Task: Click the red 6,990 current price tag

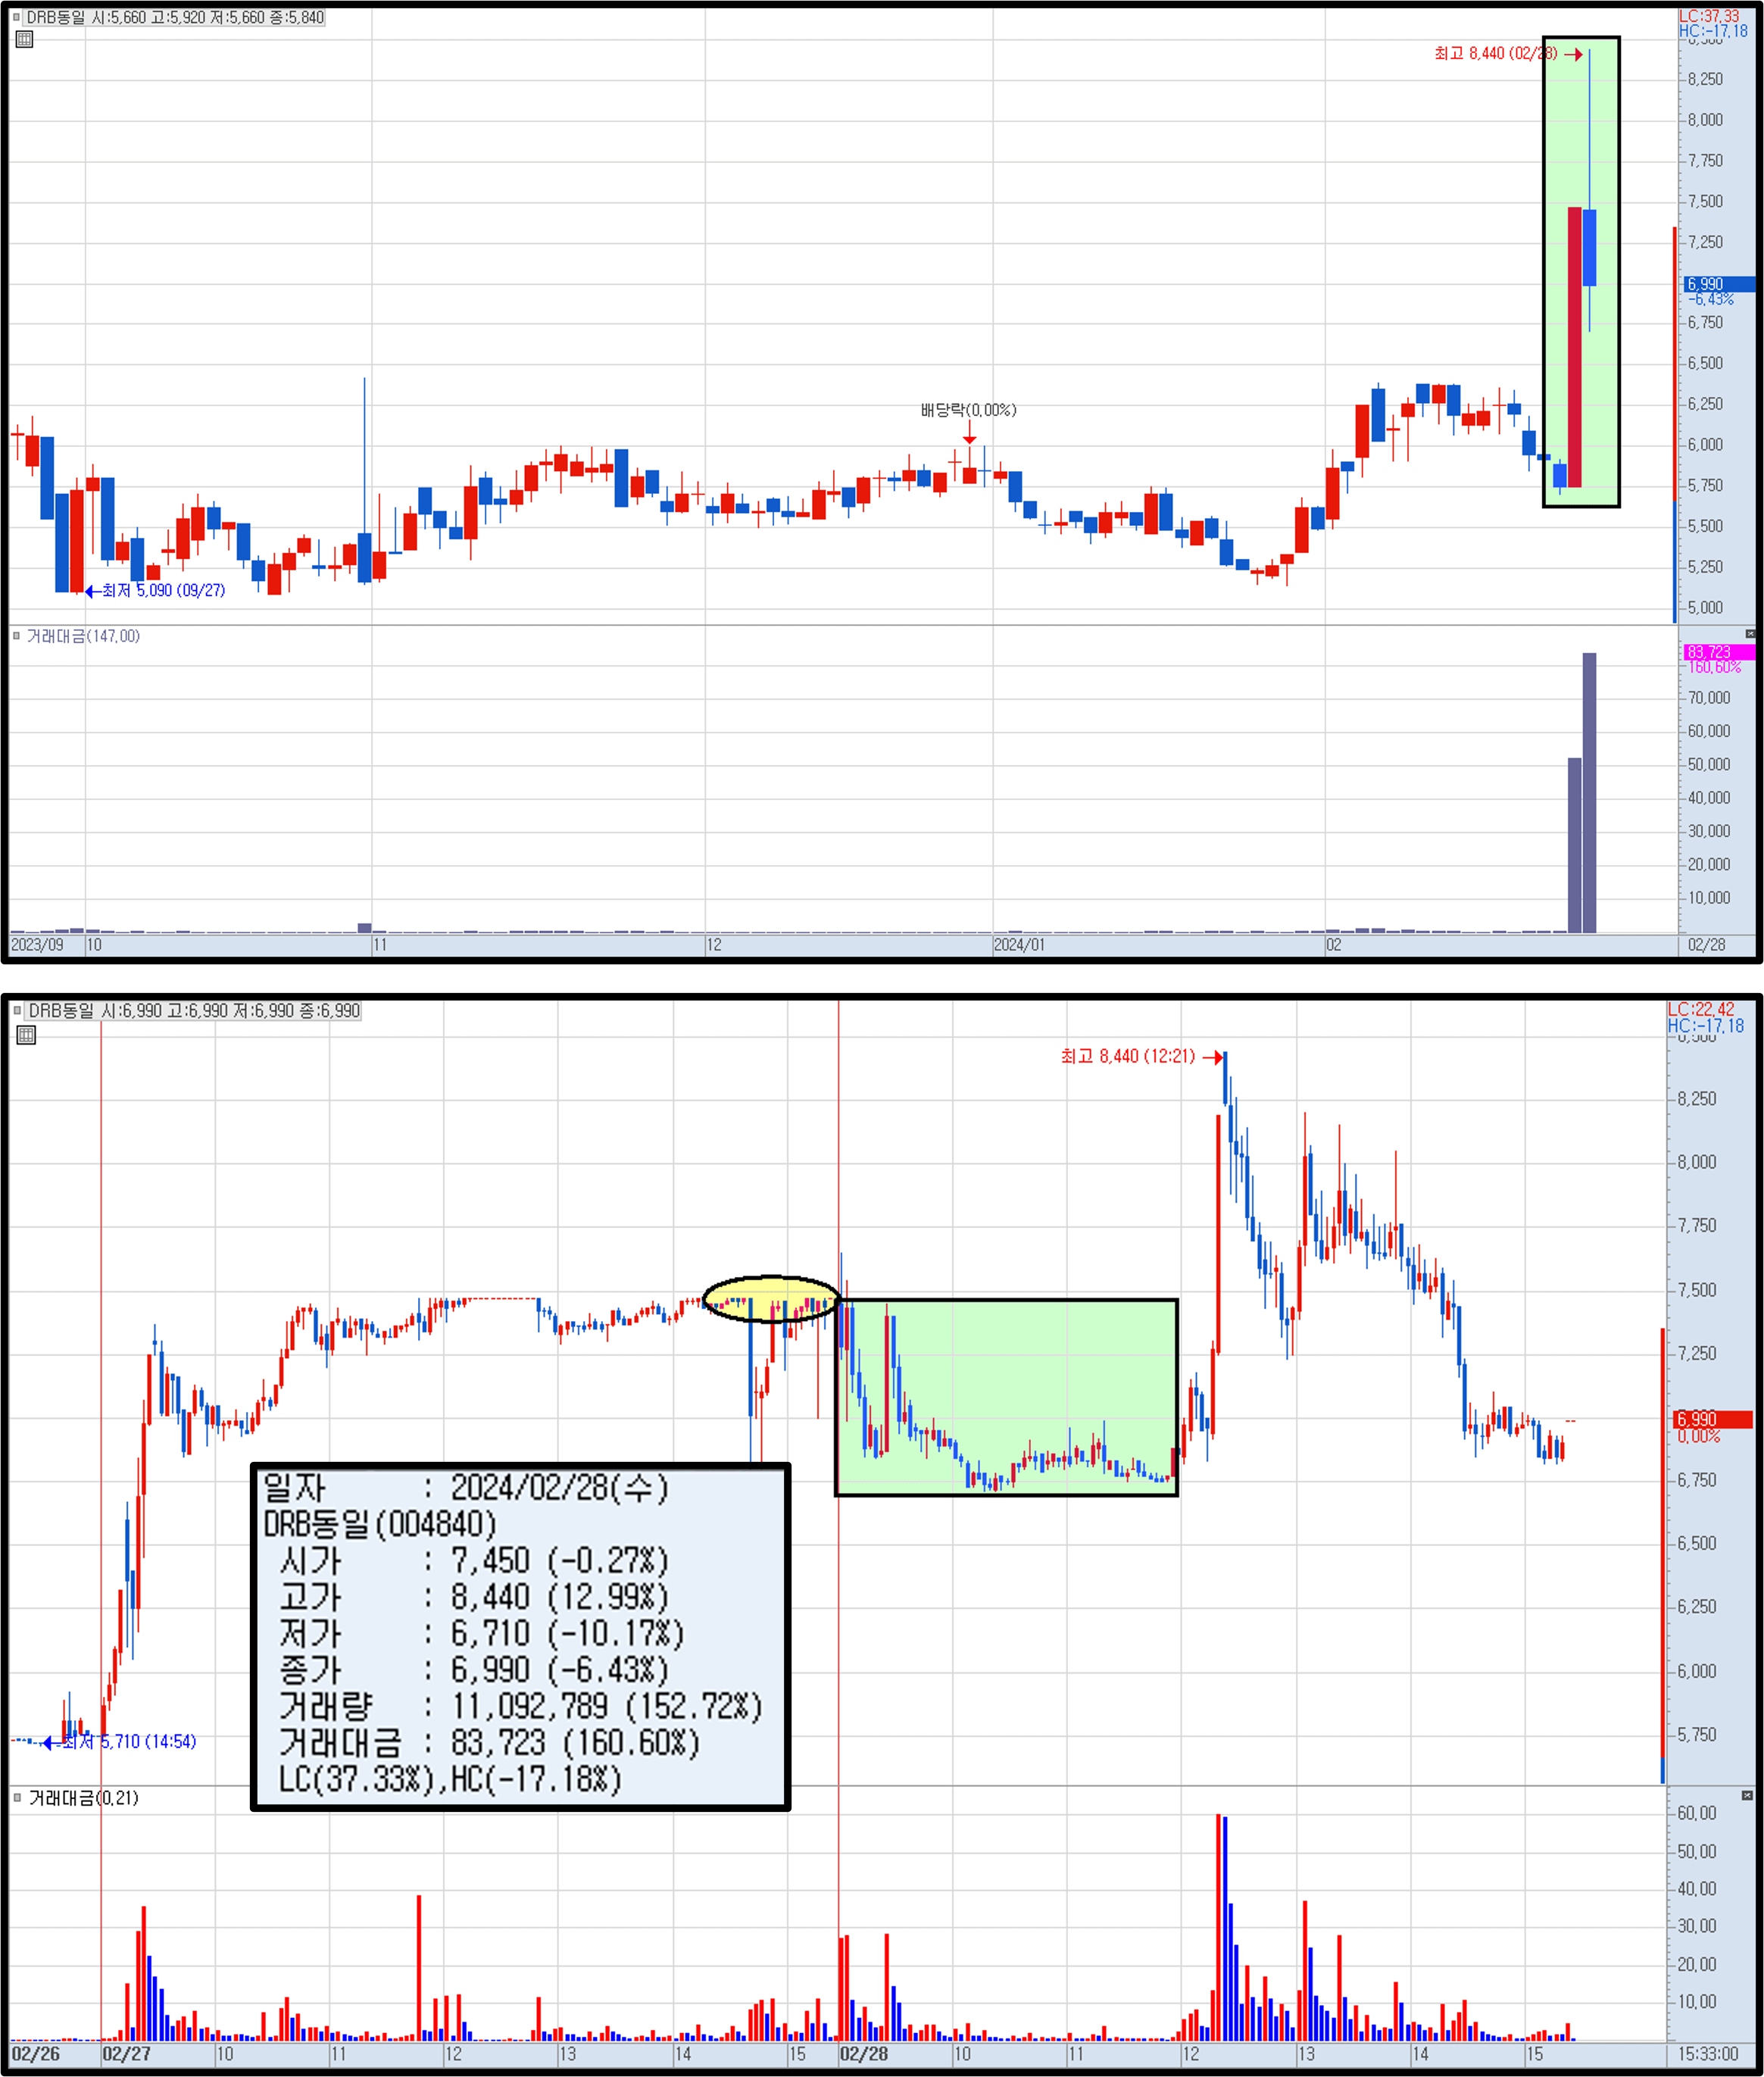Action: click(x=1712, y=1419)
